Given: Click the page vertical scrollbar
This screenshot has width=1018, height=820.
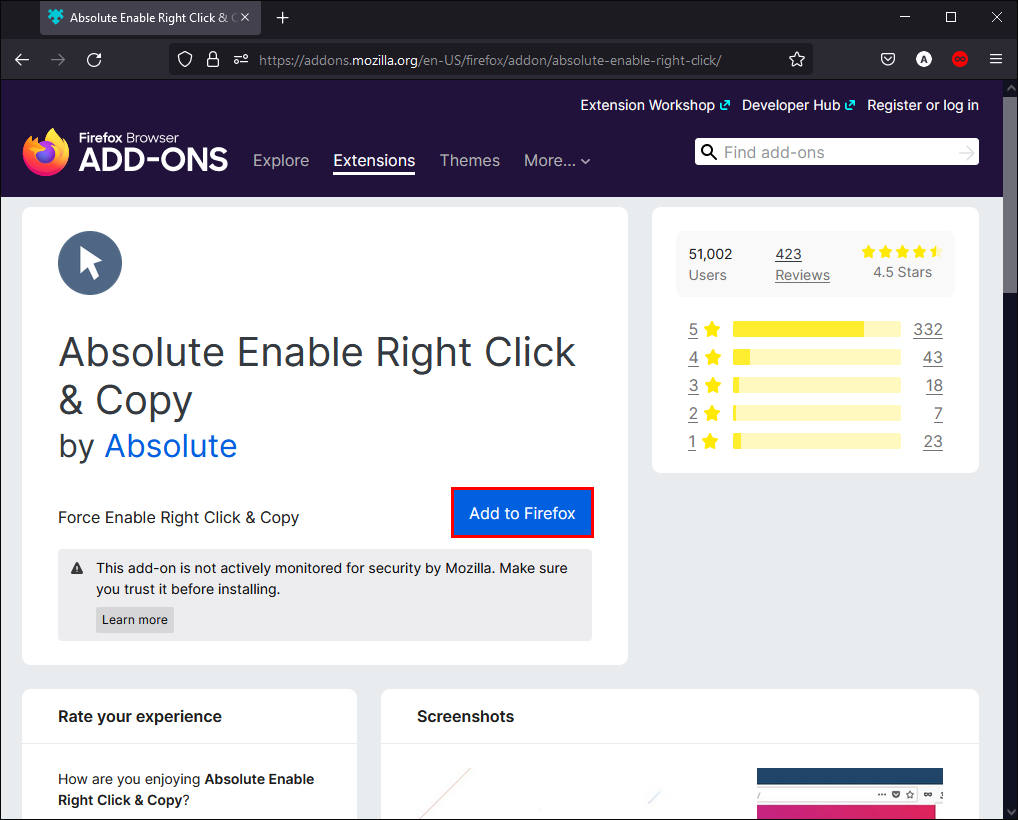Looking at the screenshot, I should pyautogui.click(x=1010, y=195).
